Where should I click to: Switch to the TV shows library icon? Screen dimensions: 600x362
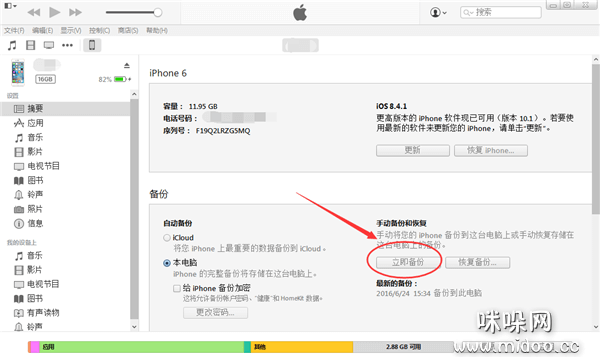49,45
